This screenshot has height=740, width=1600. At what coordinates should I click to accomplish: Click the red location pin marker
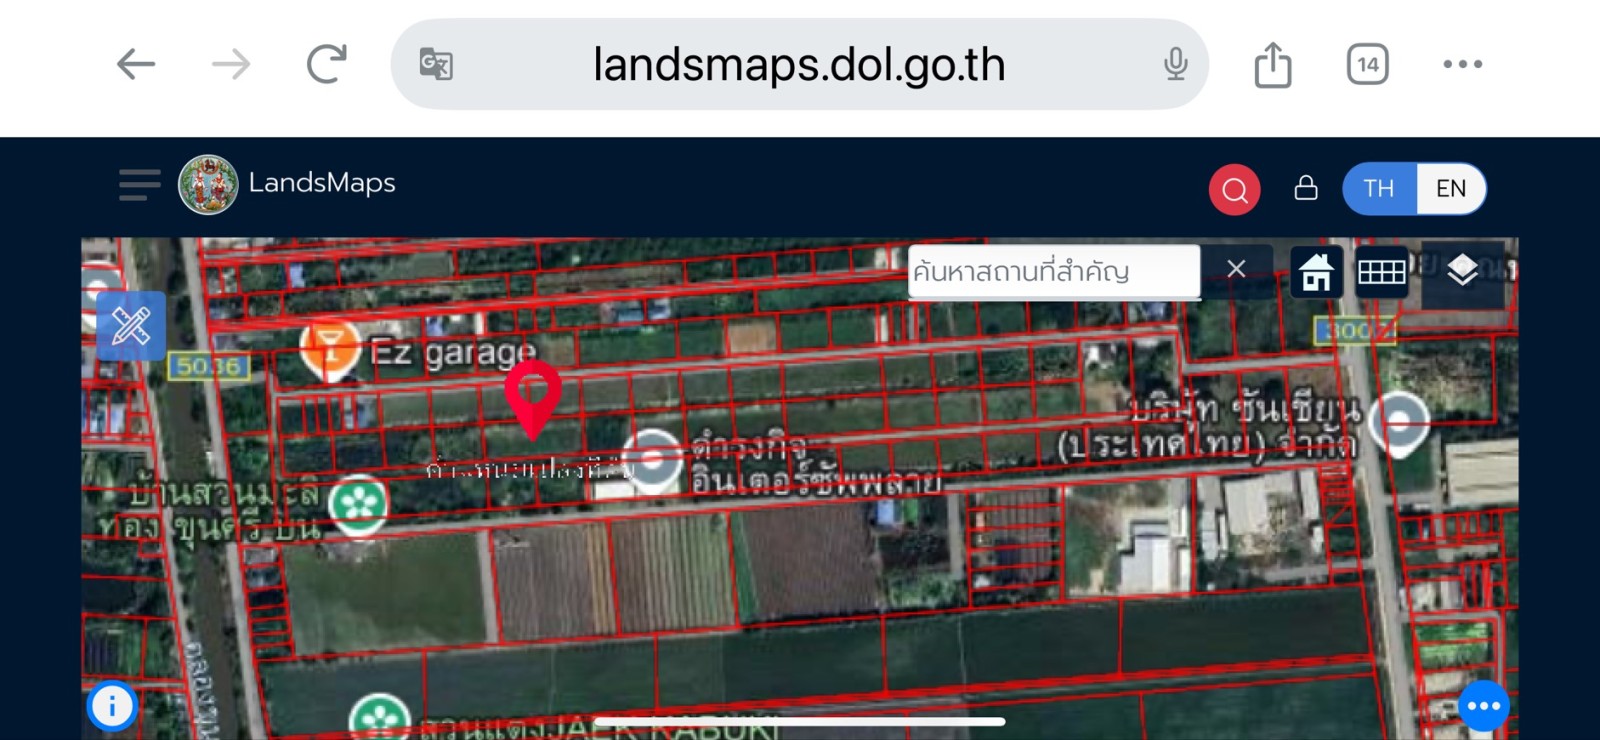tap(533, 401)
